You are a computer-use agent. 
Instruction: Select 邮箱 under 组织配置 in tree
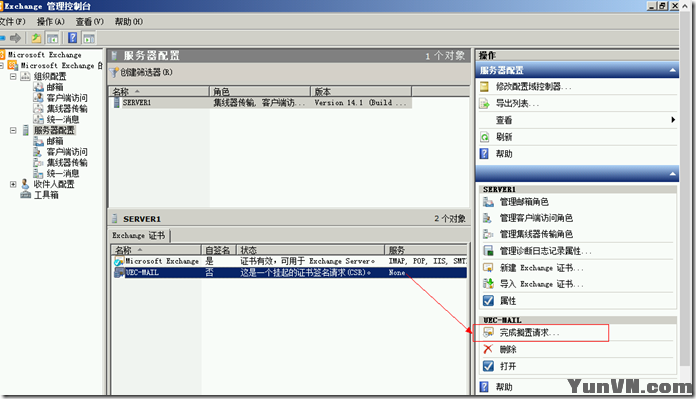tap(55, 87)
